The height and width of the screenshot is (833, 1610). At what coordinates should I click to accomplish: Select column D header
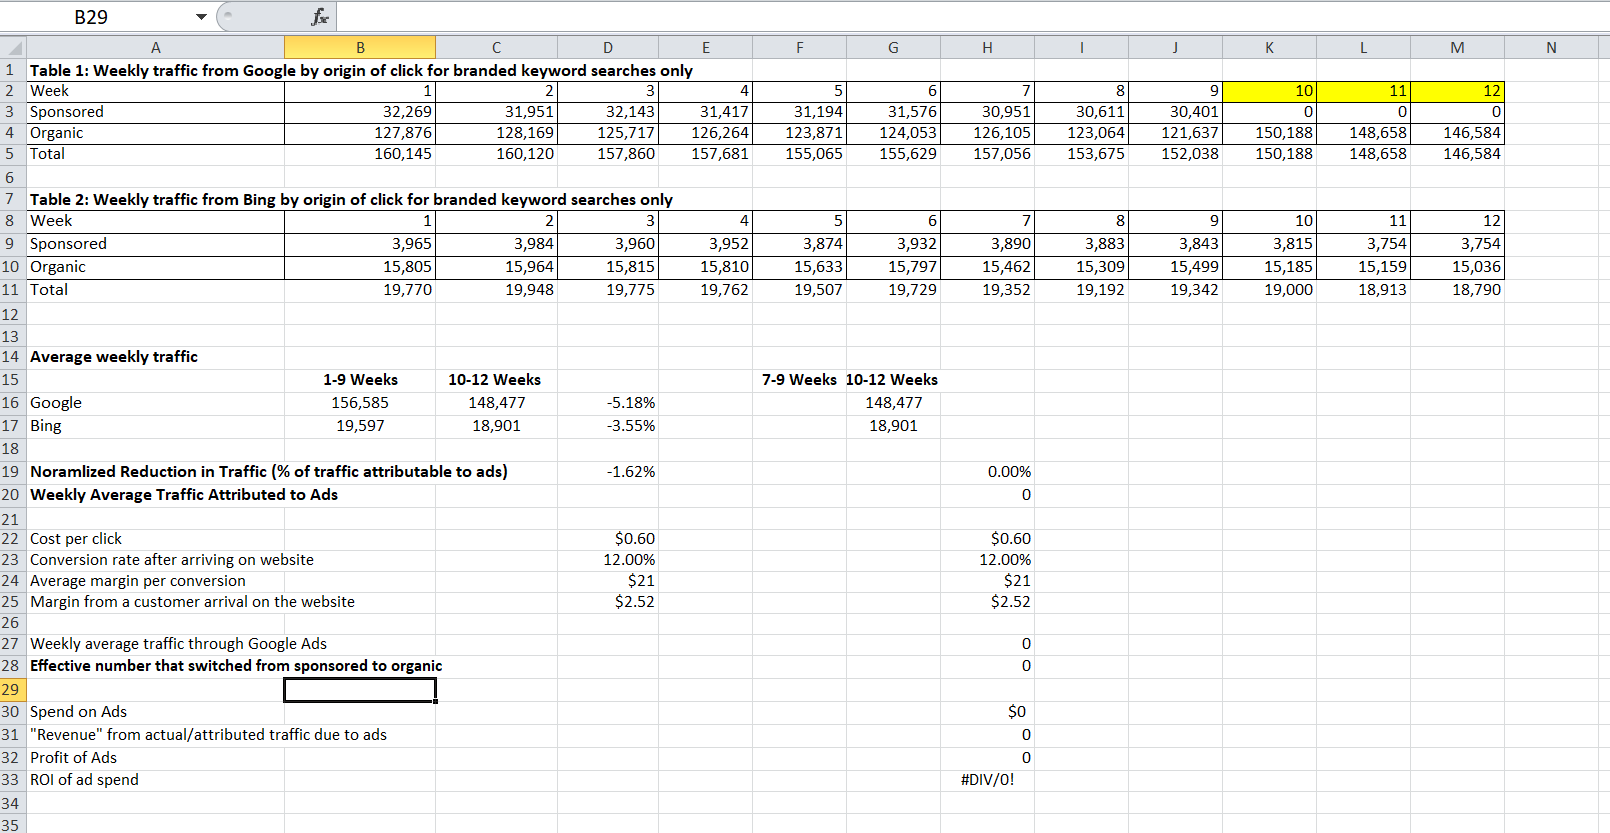pos(608,47)
